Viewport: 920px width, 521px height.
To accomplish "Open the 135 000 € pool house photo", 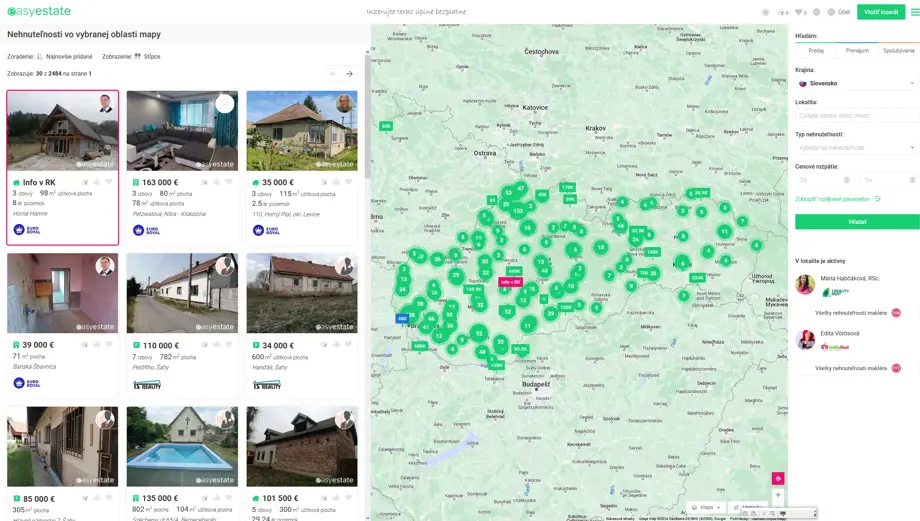I will click(x=182, y=446).
